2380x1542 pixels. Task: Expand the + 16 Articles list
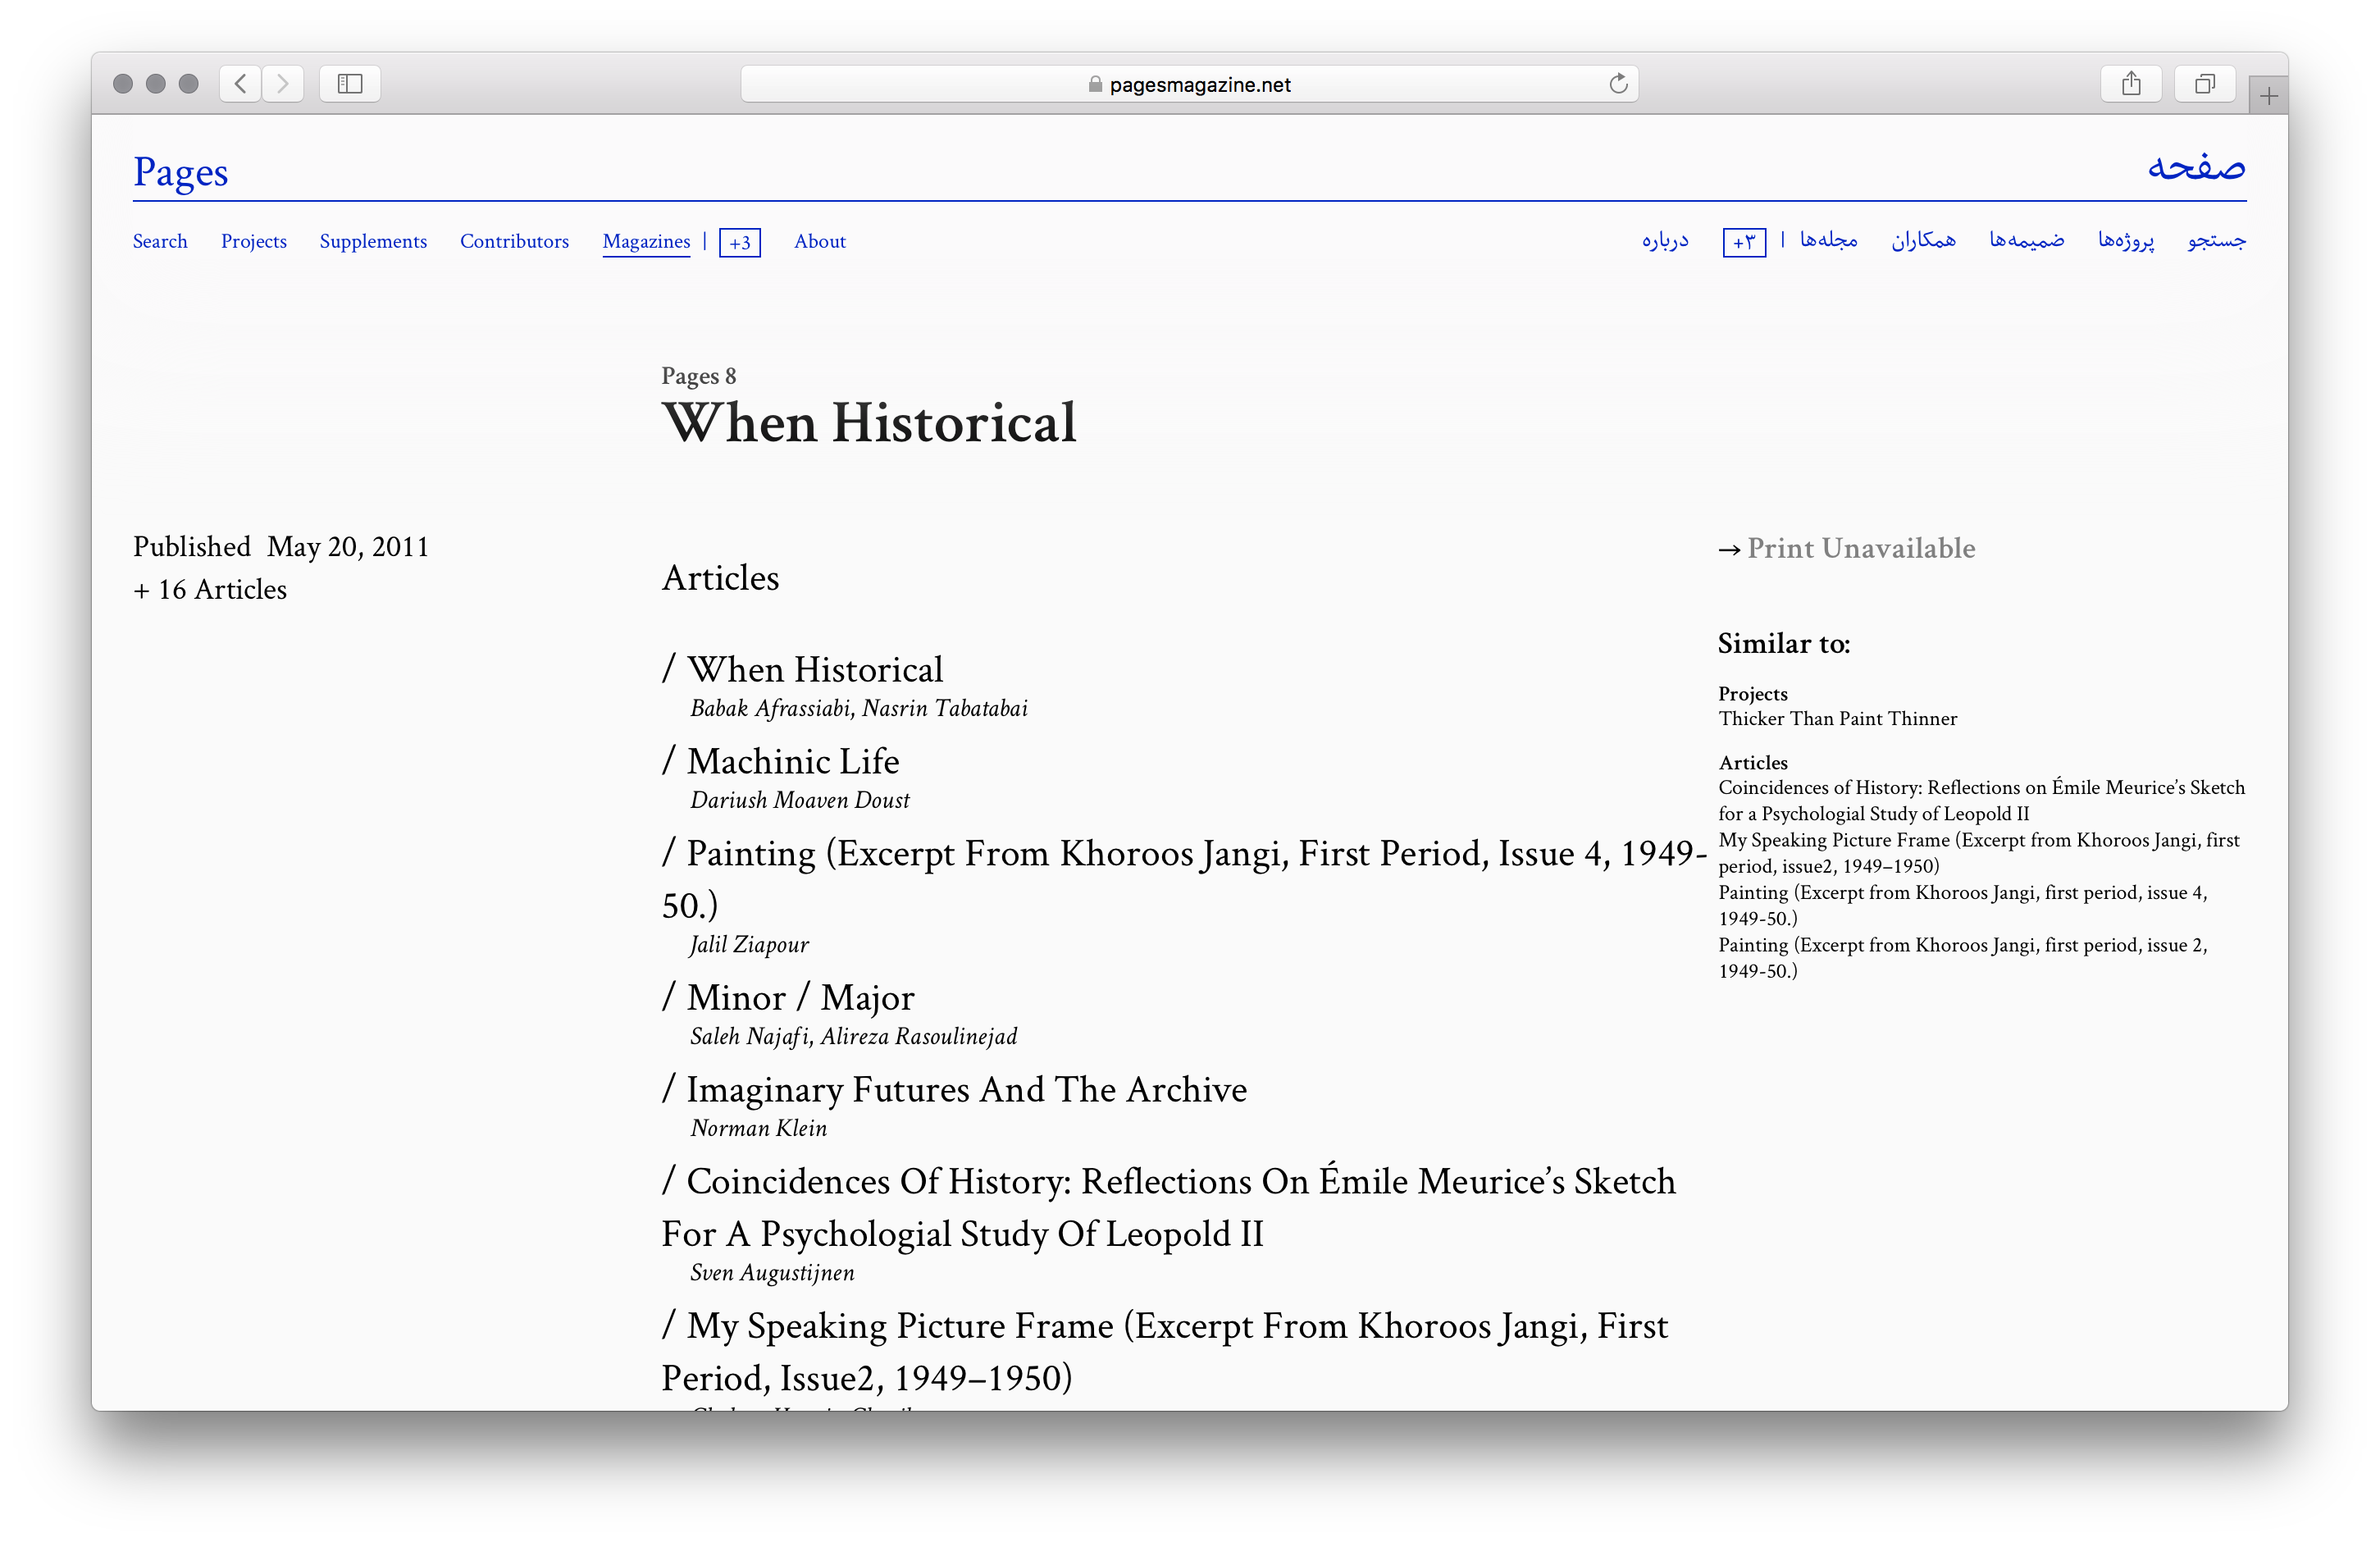pyautogui.click(x=210, y=590)
